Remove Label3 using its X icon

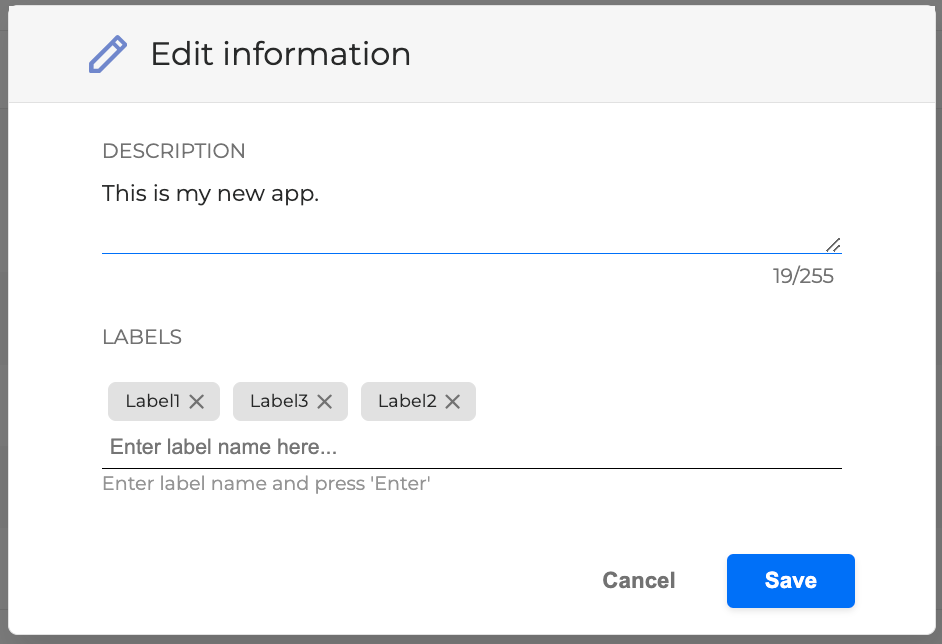(x=324, y=401)
